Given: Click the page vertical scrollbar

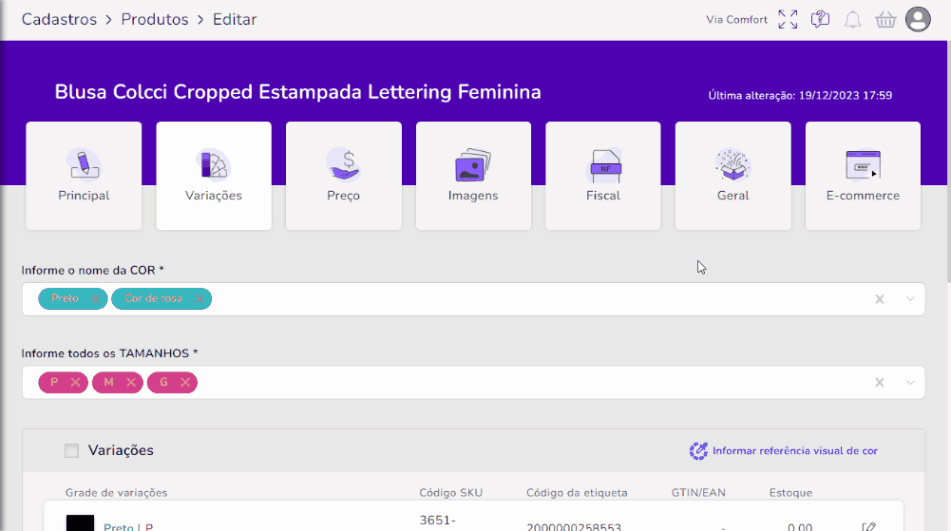Looking at the screenshot, I should [948, 161].
